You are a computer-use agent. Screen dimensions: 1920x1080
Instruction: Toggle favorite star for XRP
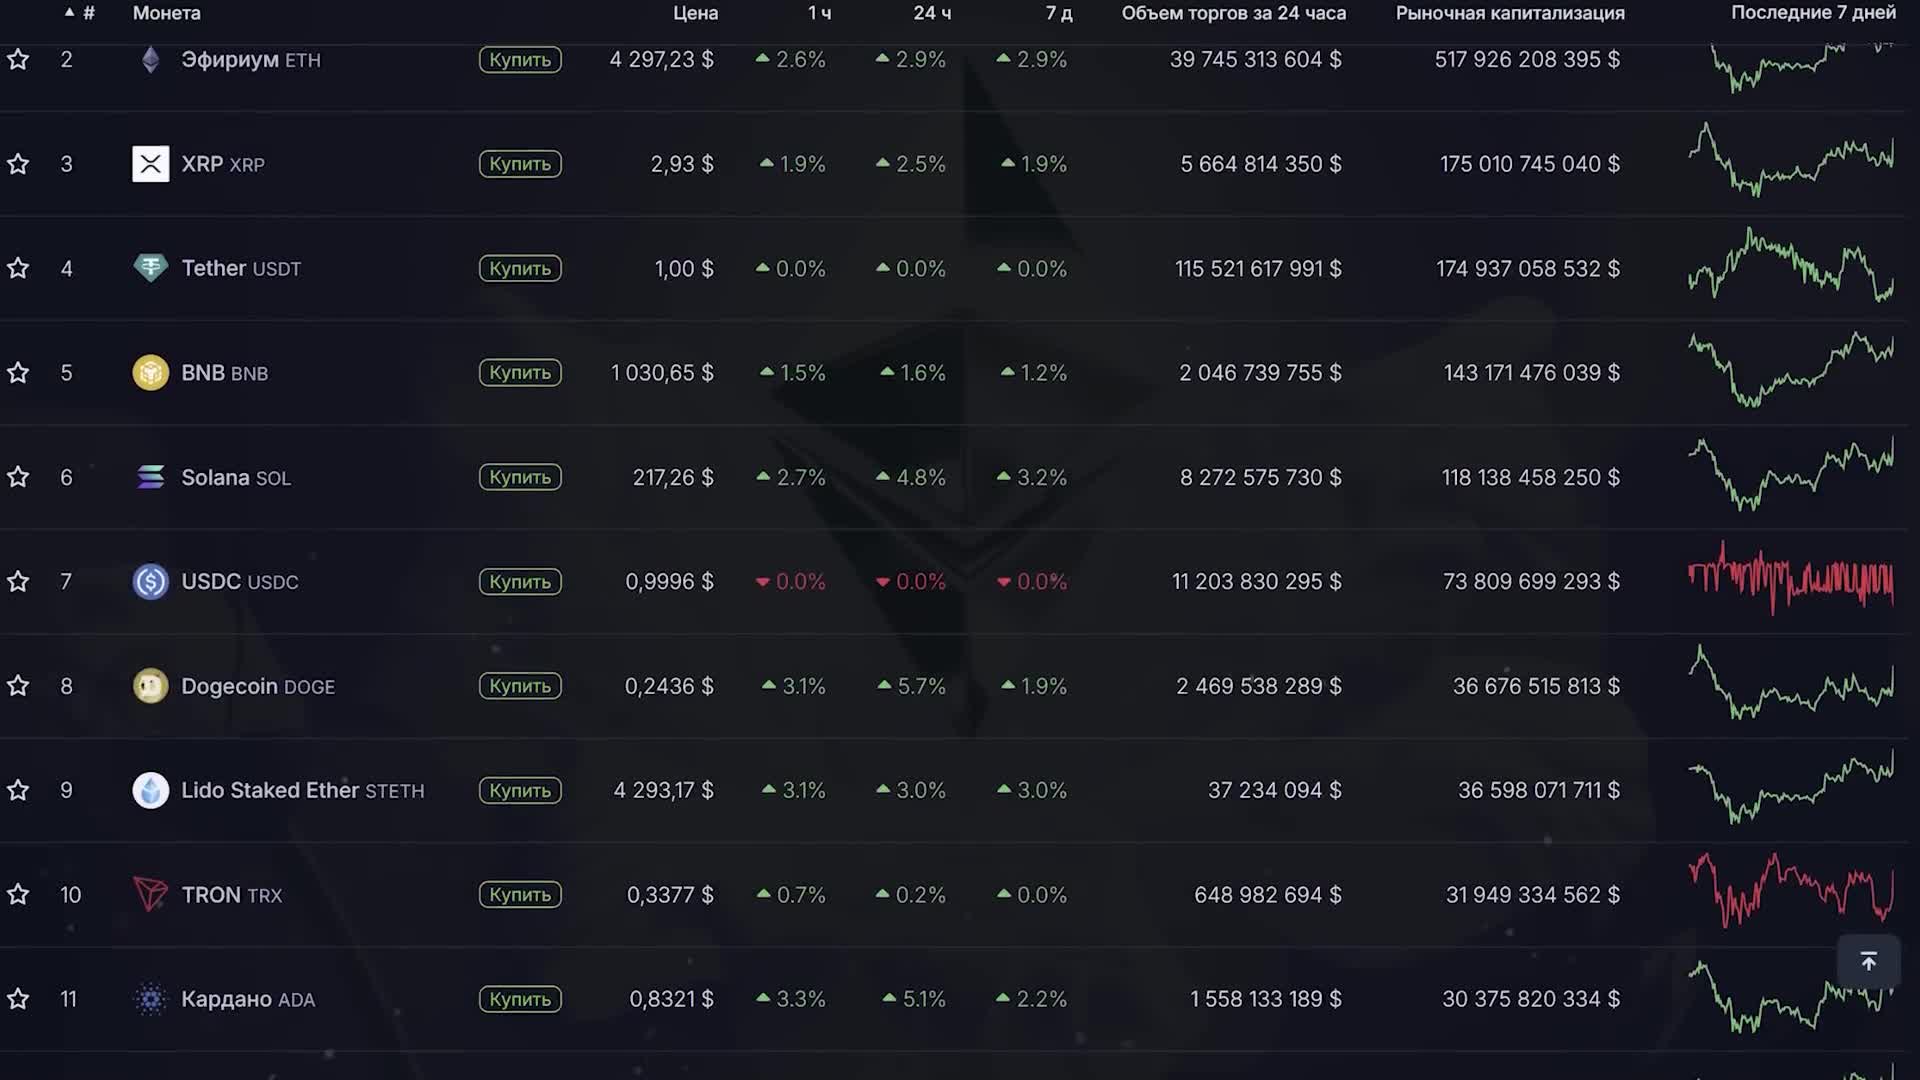click(x=18, y=164)
